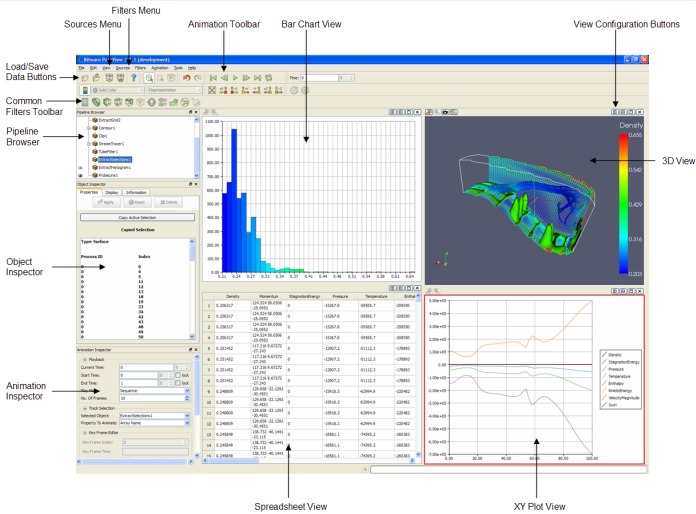Toggle visibility eye for ExtractHistogram1

click(81, 166)
